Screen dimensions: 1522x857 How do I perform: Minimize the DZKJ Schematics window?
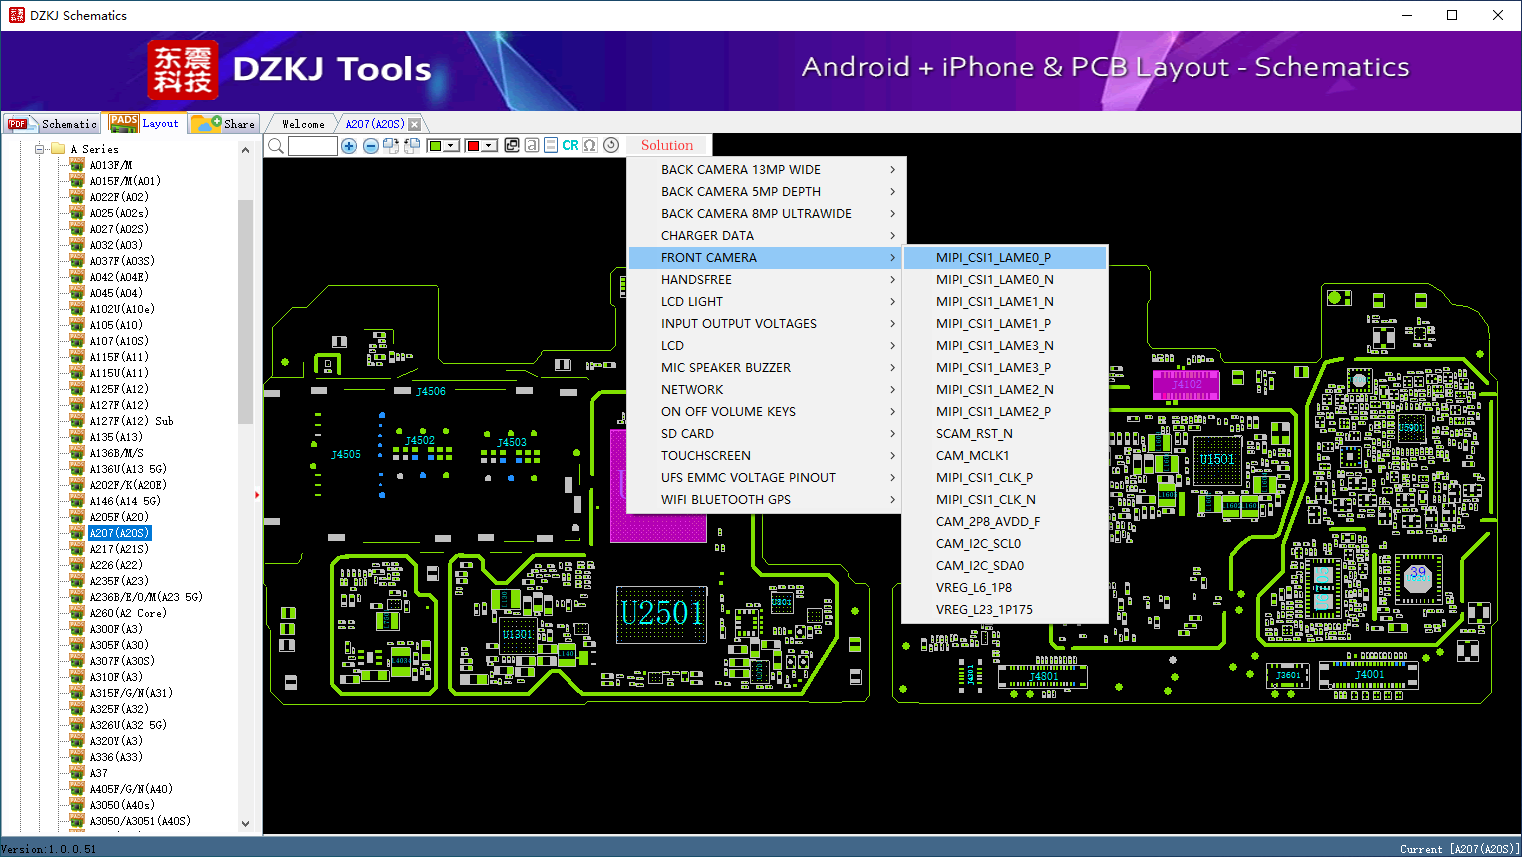point(1406,15)
